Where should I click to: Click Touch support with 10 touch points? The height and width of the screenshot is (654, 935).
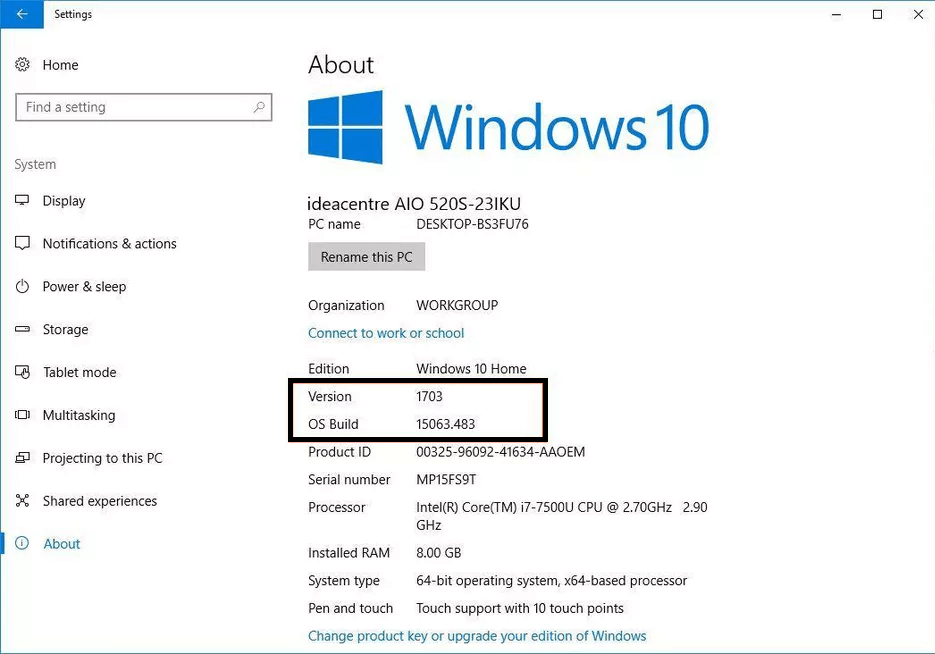click(520, 609)
